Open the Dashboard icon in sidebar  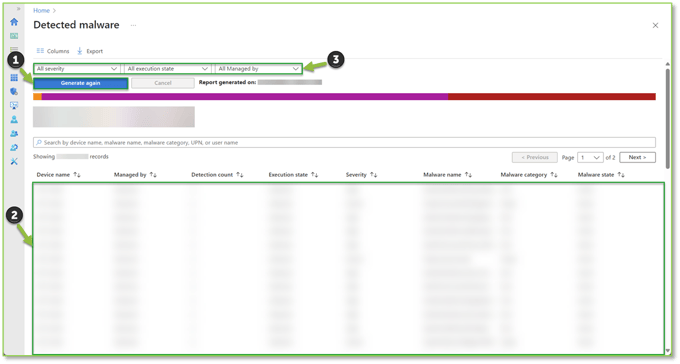click(x=14, y=36)
